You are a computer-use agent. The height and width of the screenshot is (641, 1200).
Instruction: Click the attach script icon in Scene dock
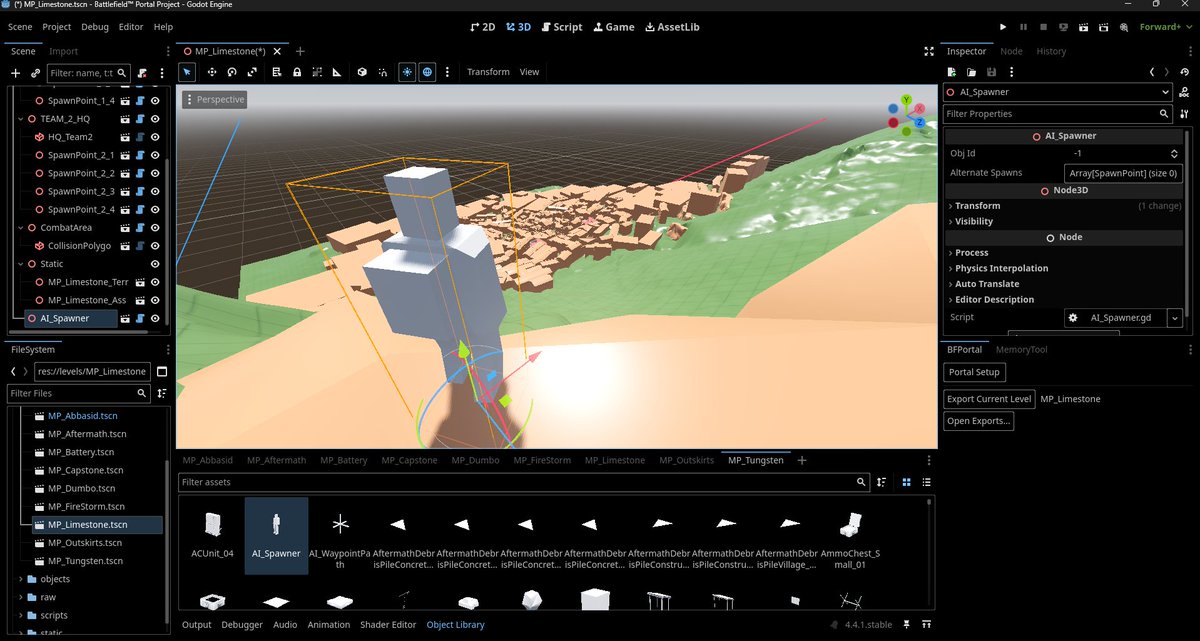tap(143, 73)
